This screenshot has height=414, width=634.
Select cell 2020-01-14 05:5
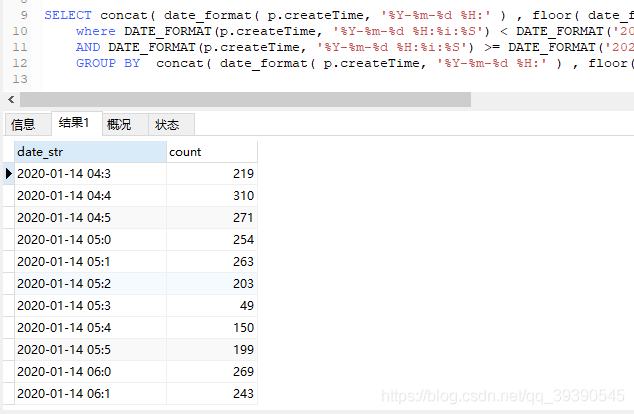[x=91, y=349]
